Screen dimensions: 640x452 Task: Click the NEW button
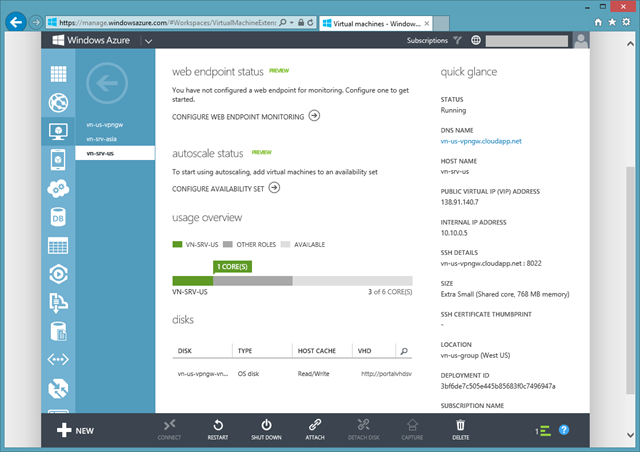[76, 430]
